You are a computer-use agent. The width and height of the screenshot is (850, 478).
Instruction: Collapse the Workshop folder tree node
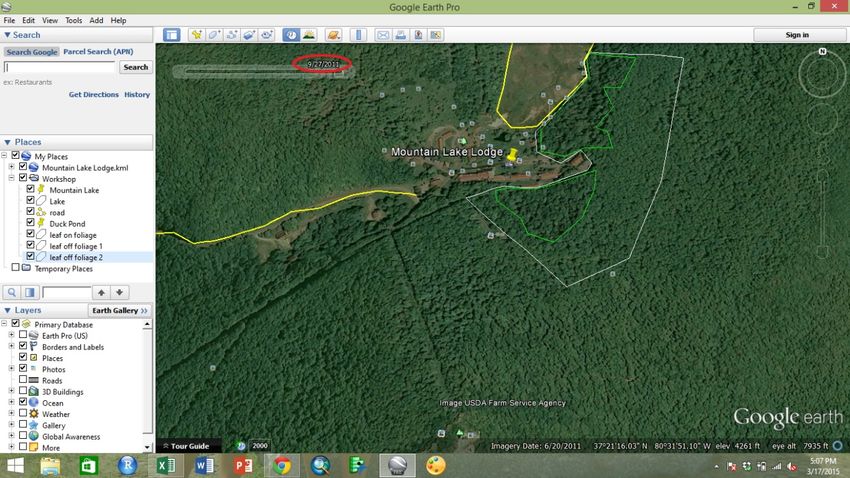click(11, 178)
